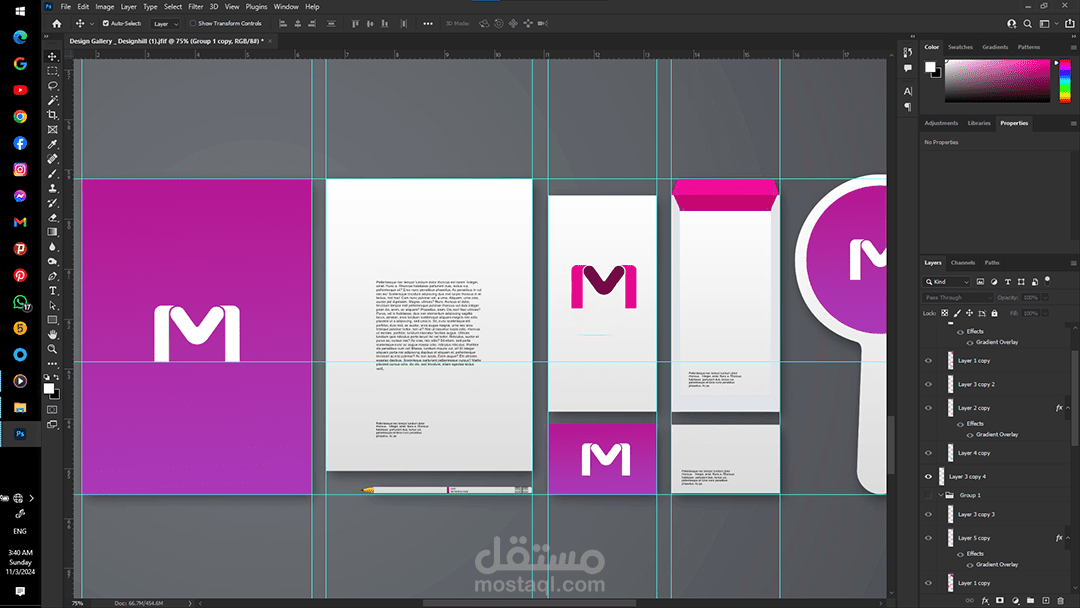
Task: Select the Gradient tool
Action: [52, 232]
